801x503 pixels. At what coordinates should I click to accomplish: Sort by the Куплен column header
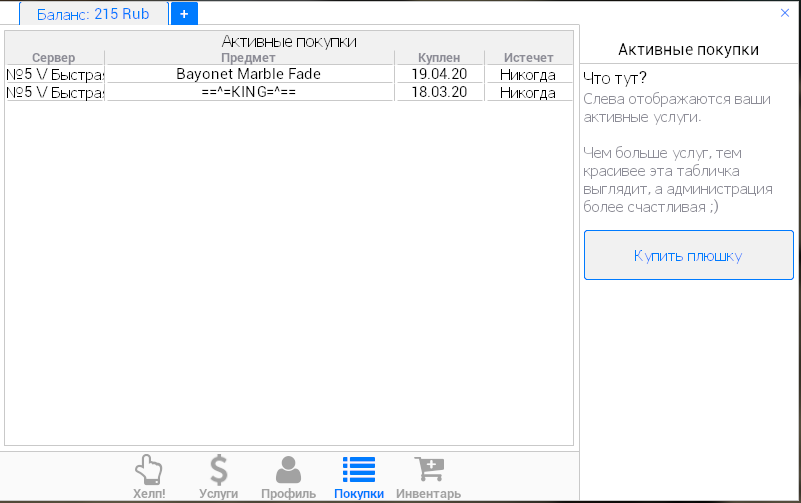438,58
